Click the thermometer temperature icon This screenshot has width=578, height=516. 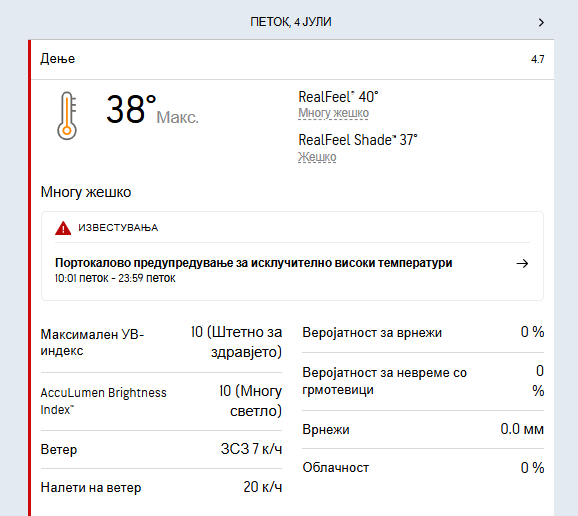click(67, 115)
